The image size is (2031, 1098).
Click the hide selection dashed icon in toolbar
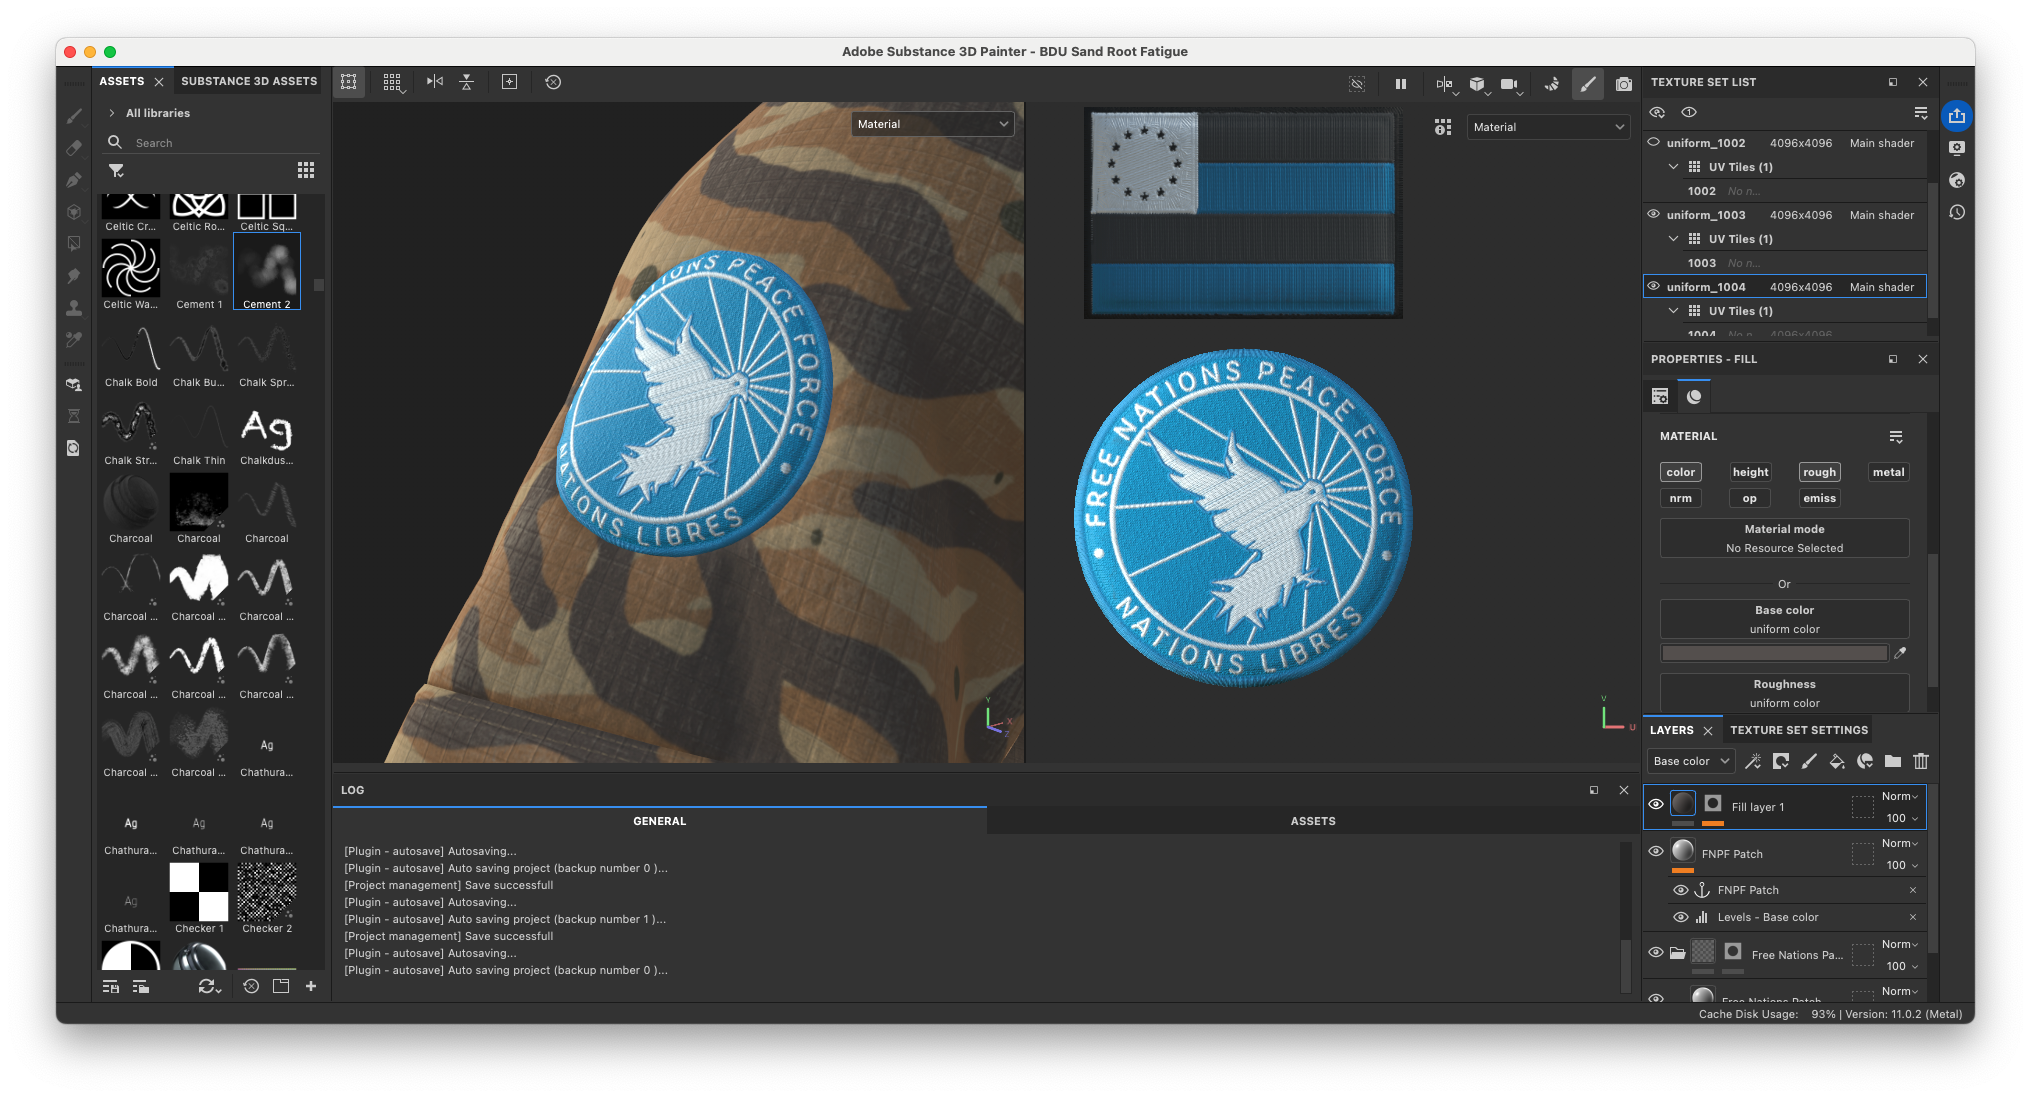click(1357, 83)
